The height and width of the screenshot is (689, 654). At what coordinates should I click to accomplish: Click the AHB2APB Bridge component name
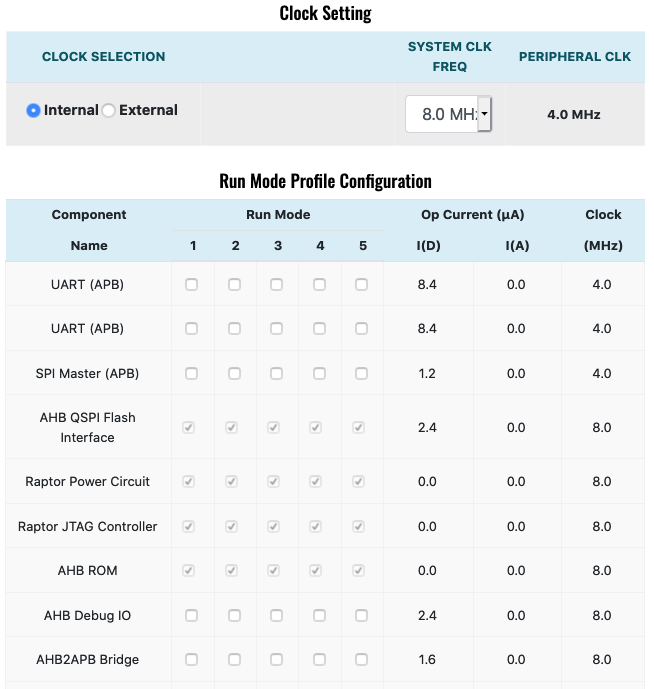point(87,660)
